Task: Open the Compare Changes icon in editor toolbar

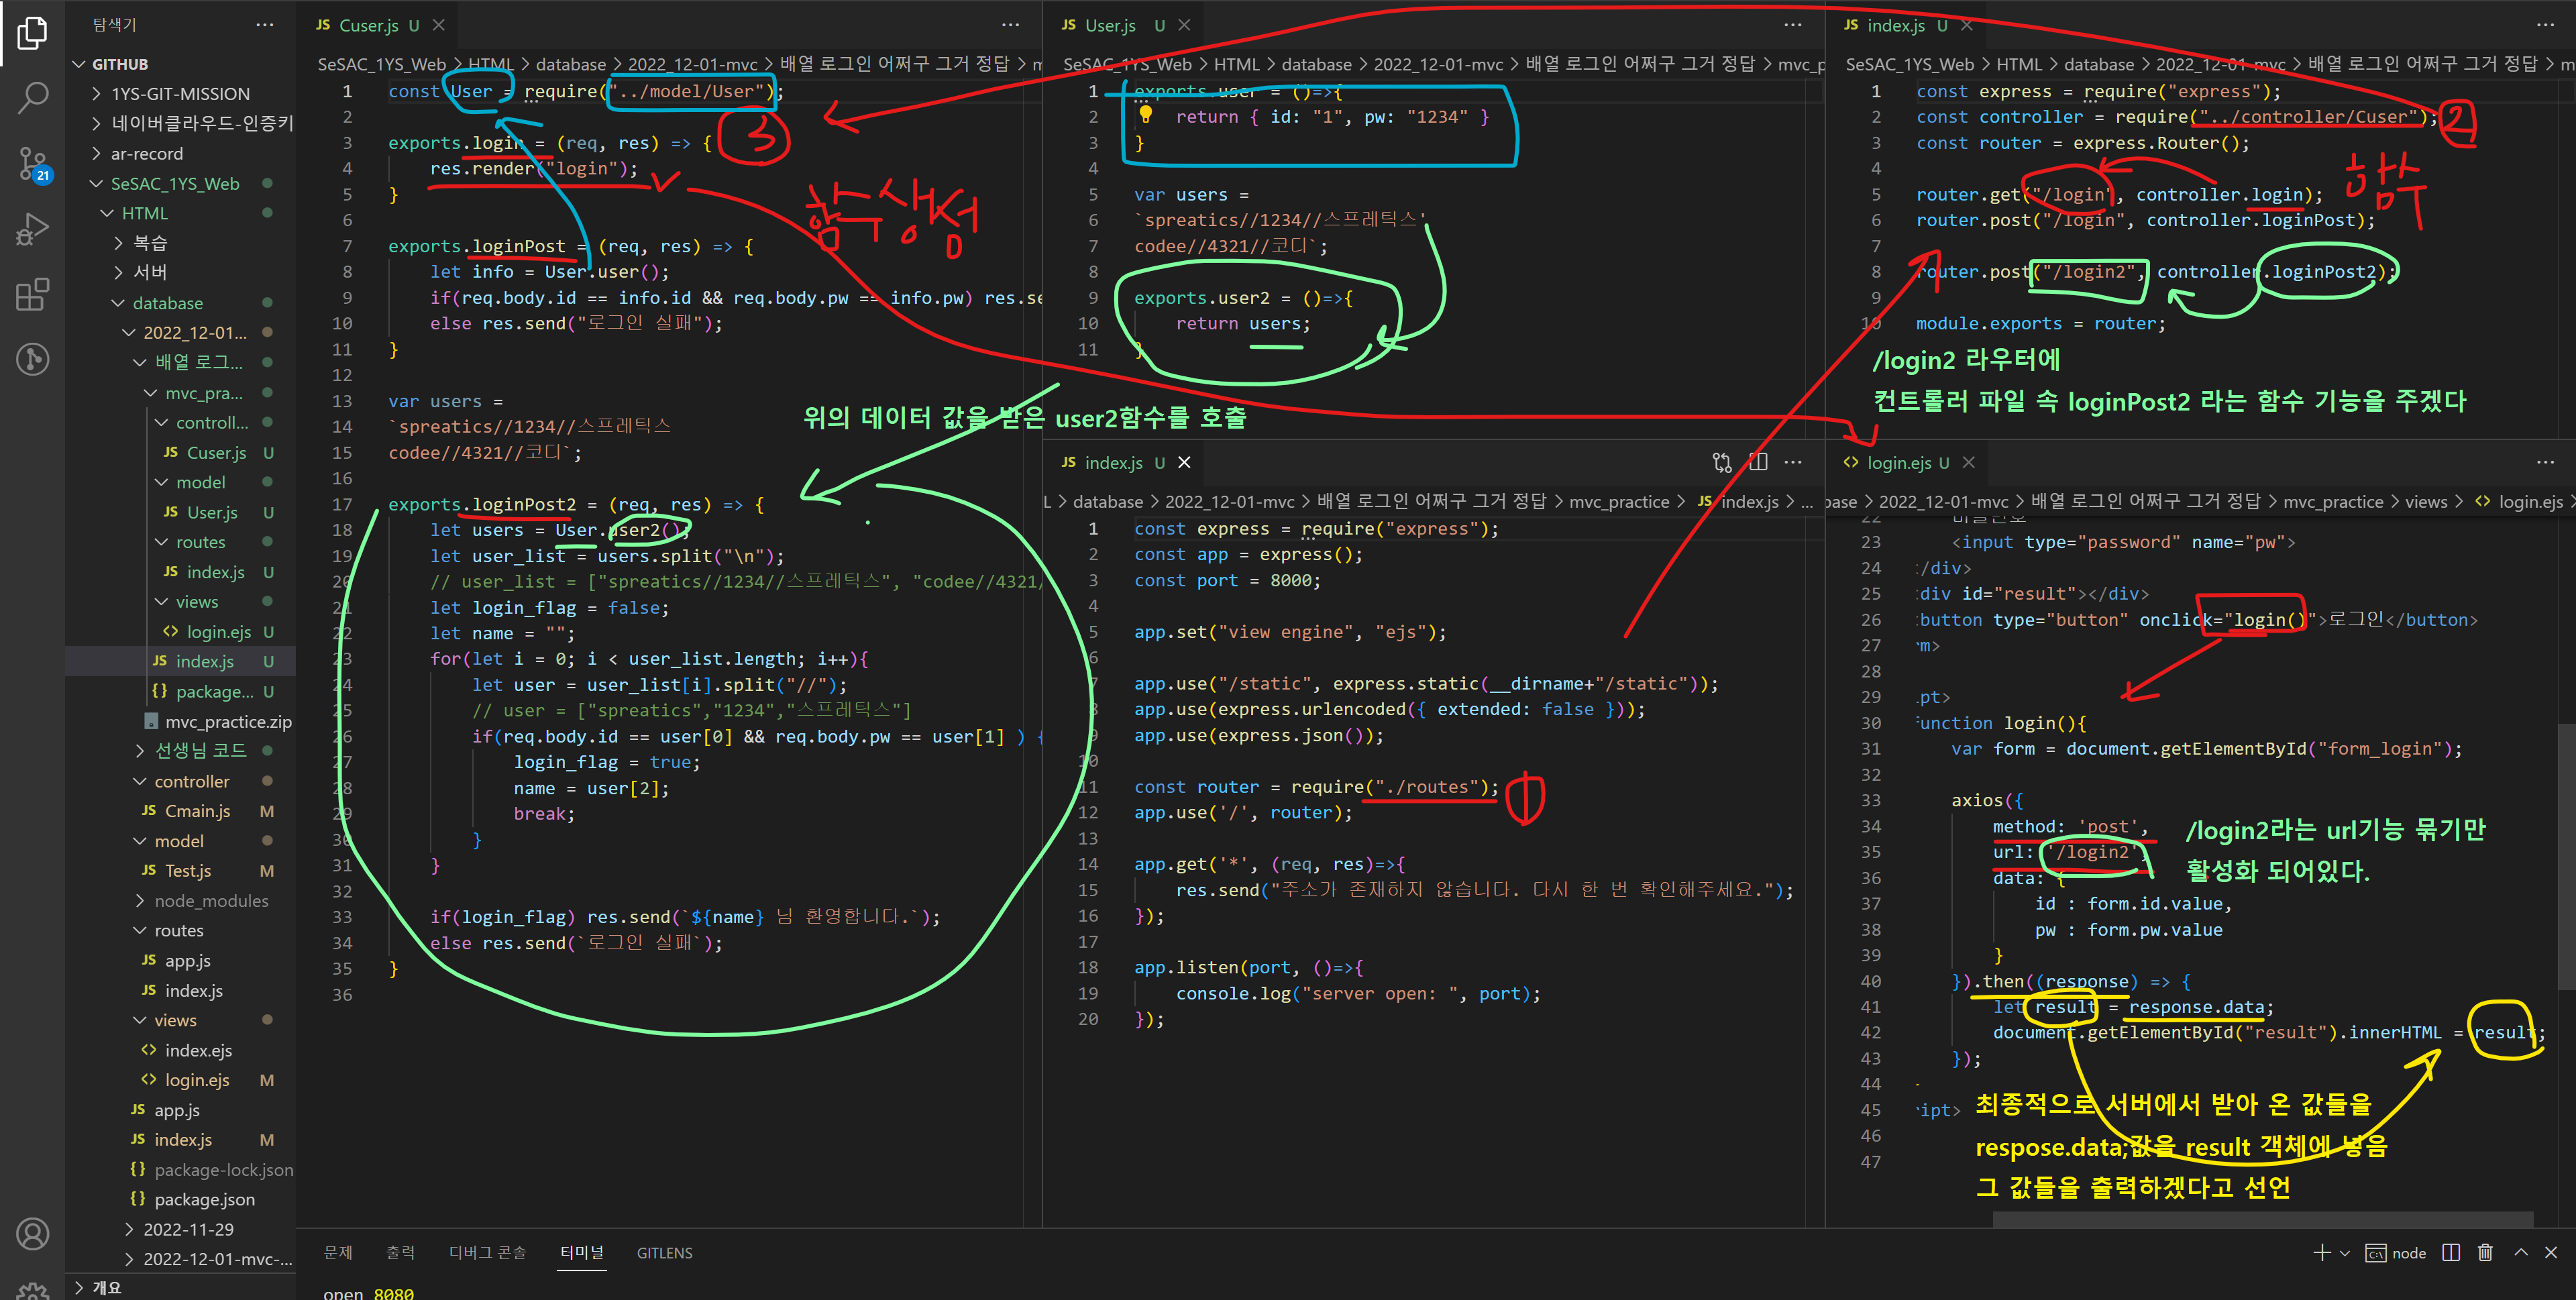Action: coord(1722,462)
